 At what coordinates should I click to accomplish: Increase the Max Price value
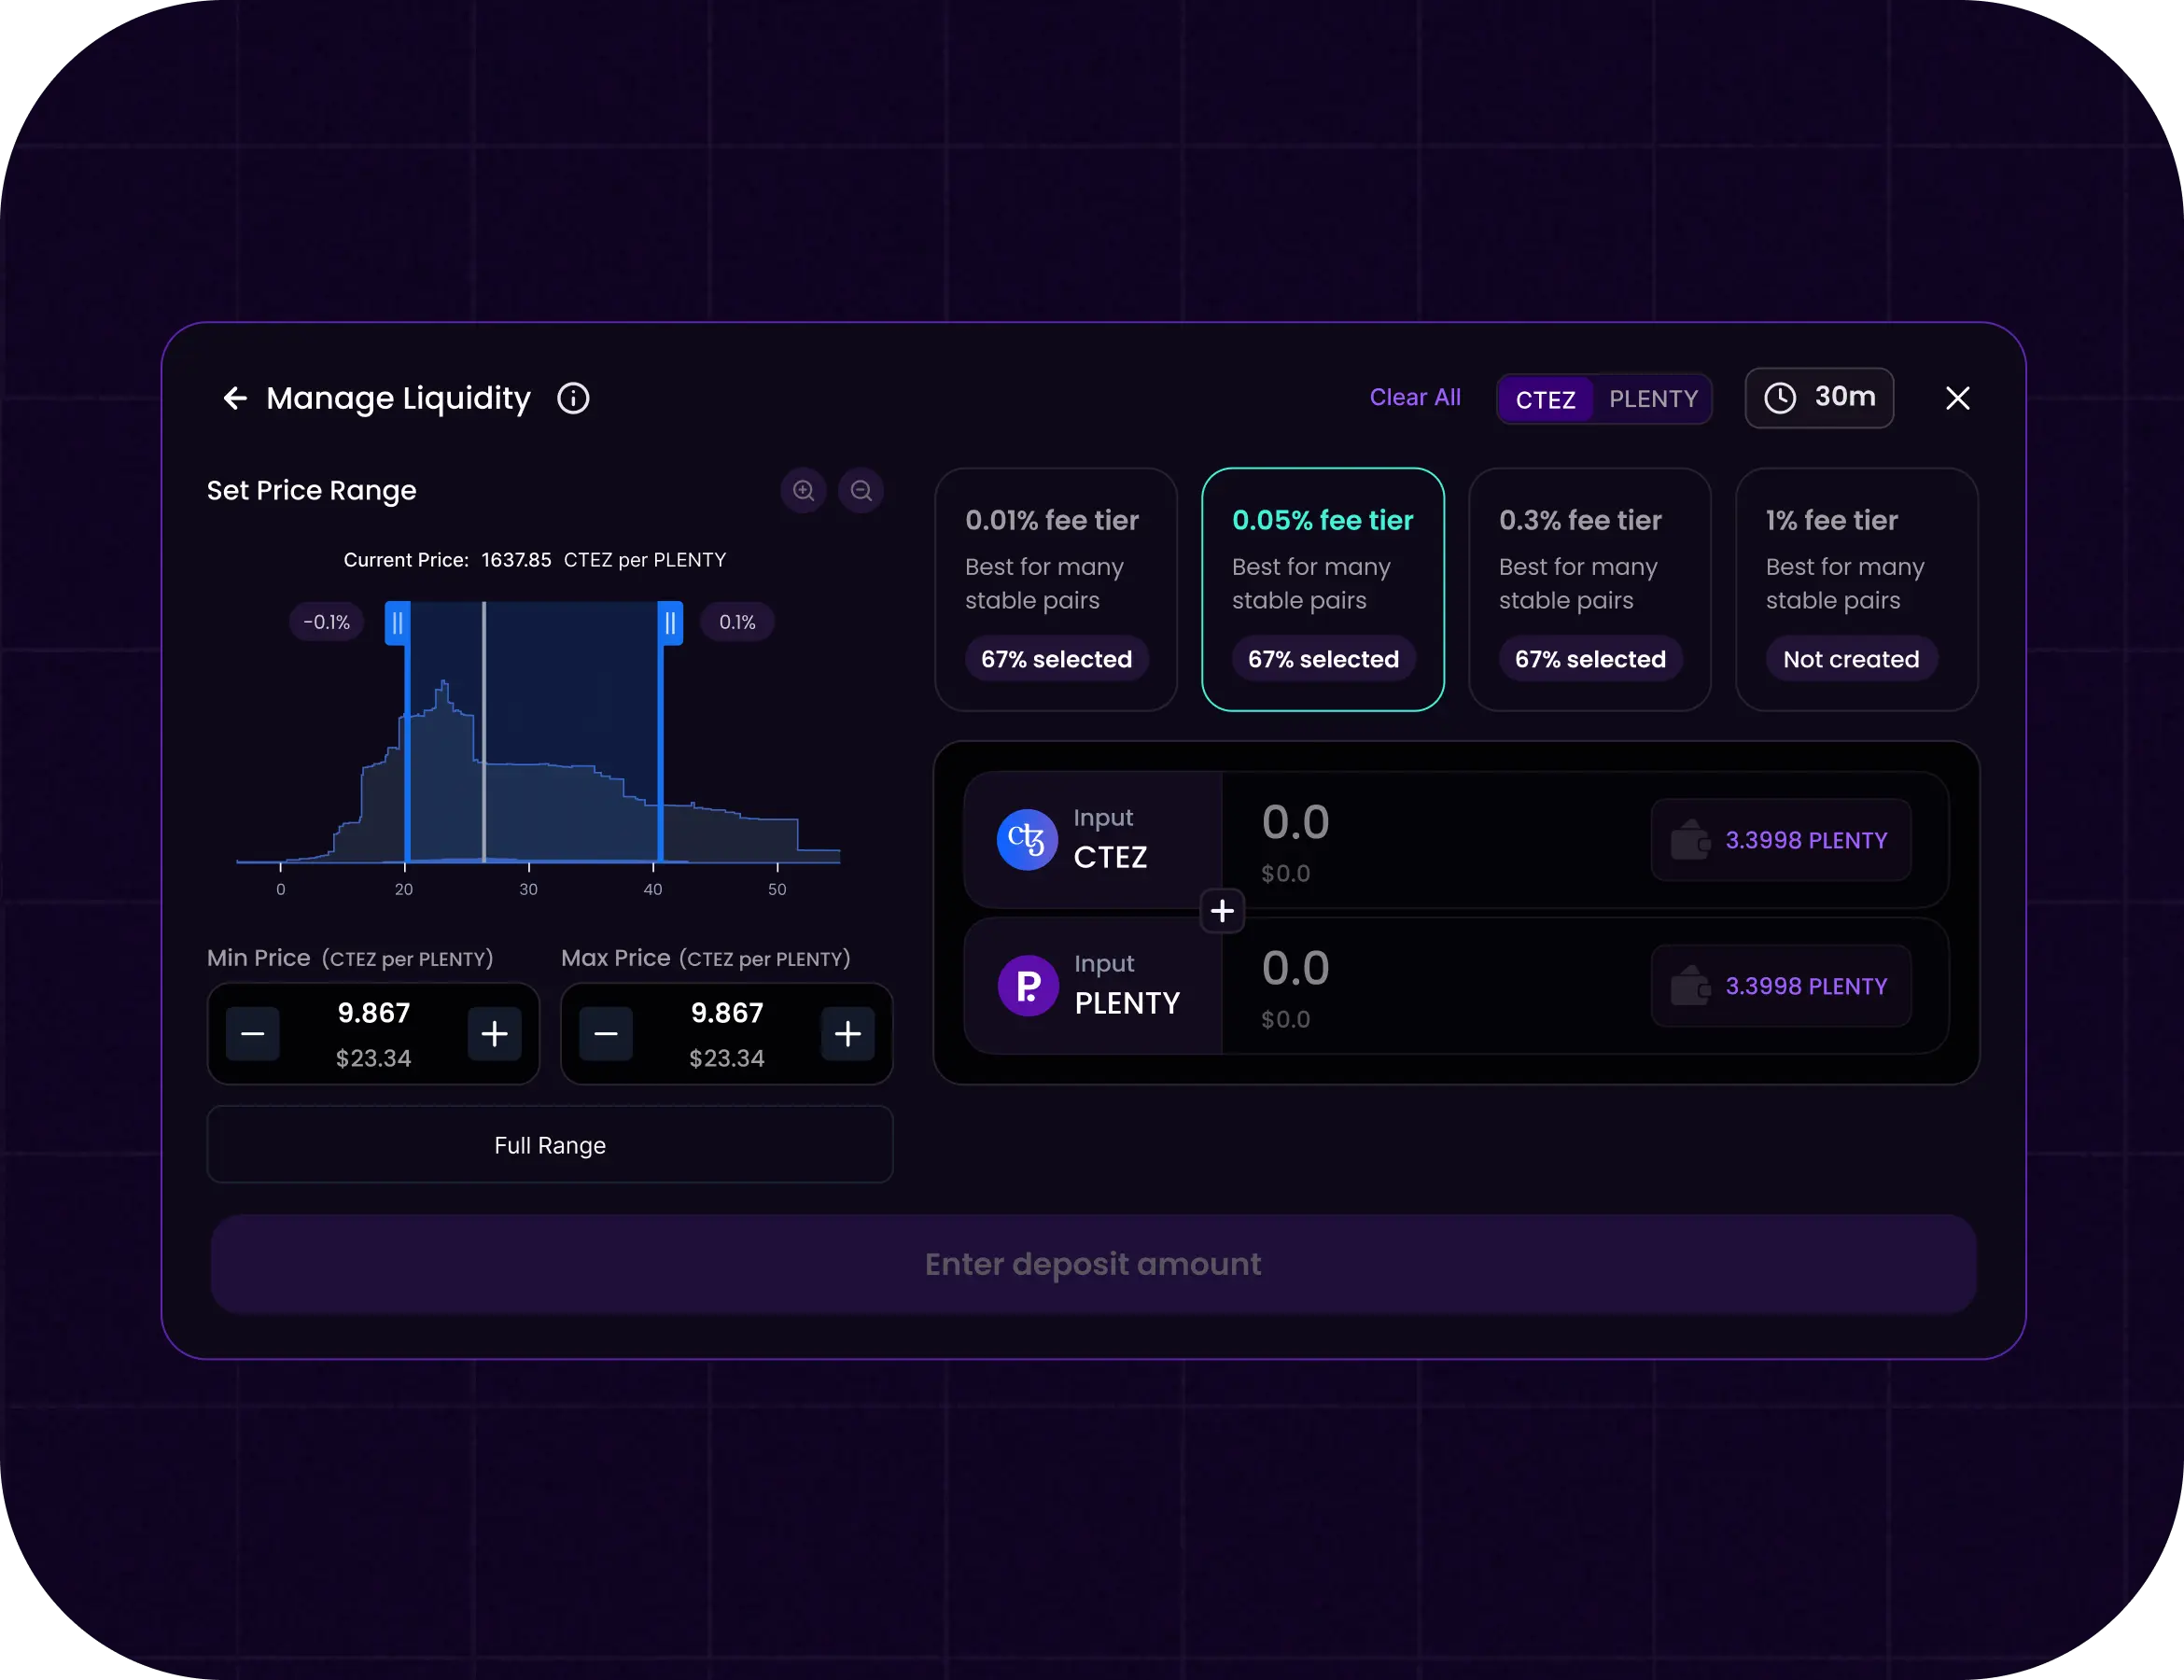pos(848,1033)
